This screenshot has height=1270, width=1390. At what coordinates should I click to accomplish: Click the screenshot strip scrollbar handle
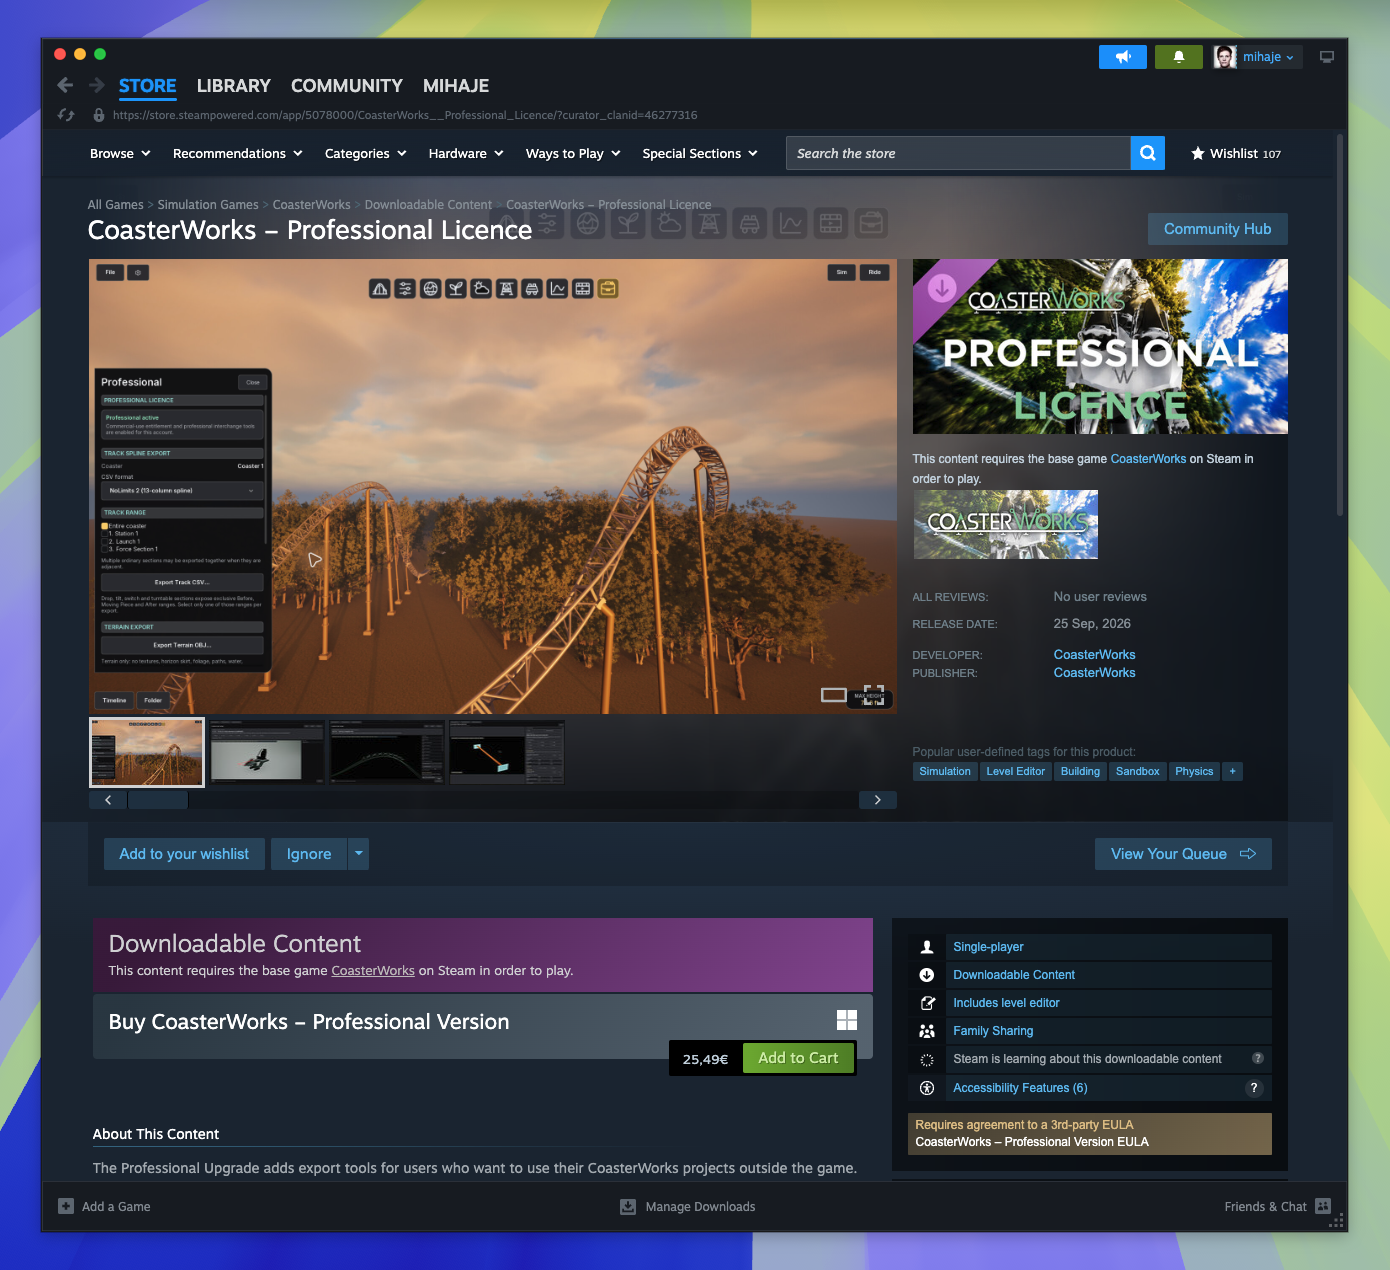pyautogui.click(x=158, y=800)
